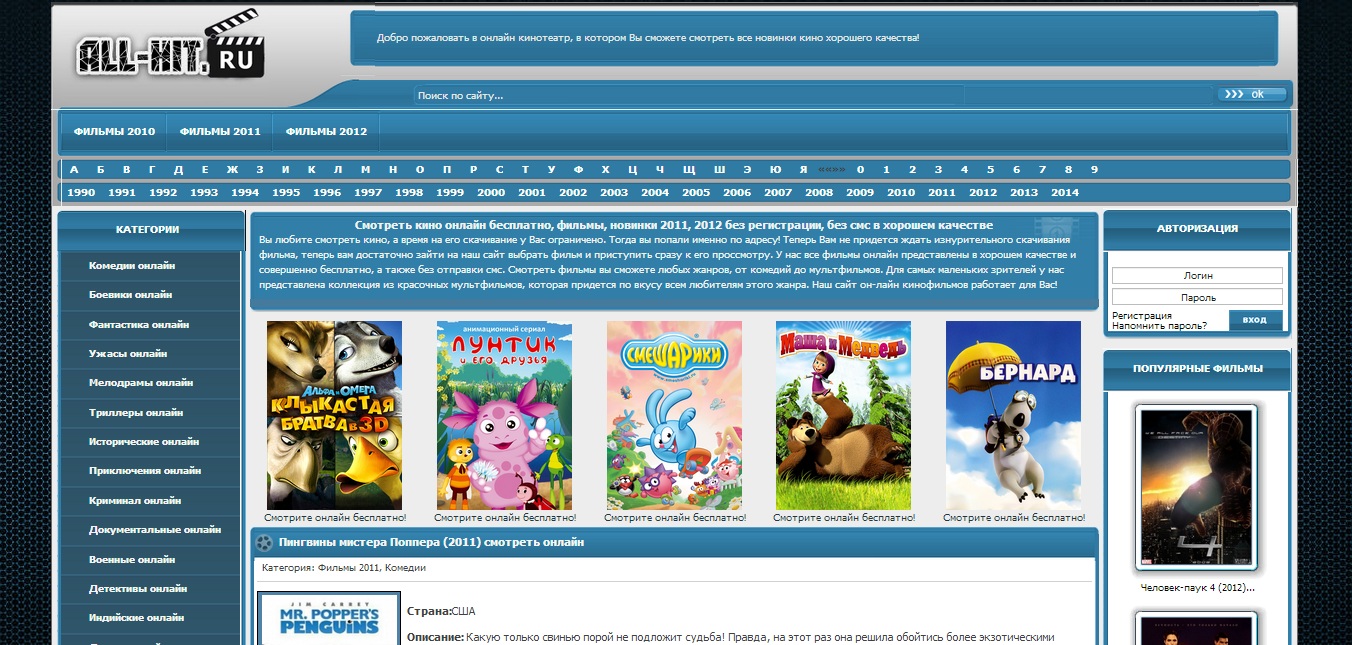Open the Бернард cartoon poster
Viewport: 1352px width, 645px height.
(x=1014, y=415)
